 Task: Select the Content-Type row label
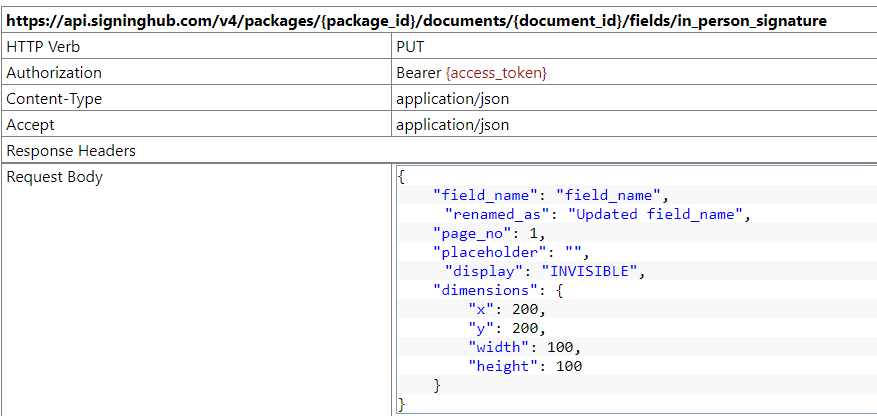54,99
